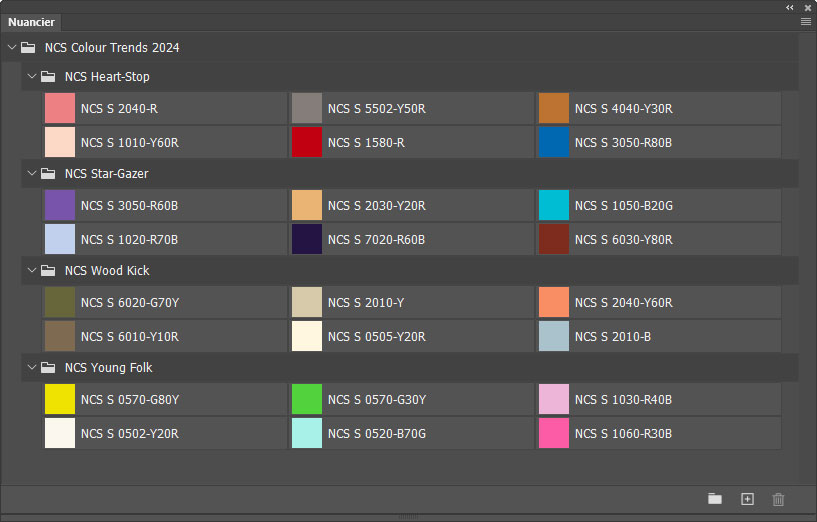Viewport: 817px width, 522px height.
Task: Click the group name 'NCS Wood Kick'
Action: click(107, 270)
